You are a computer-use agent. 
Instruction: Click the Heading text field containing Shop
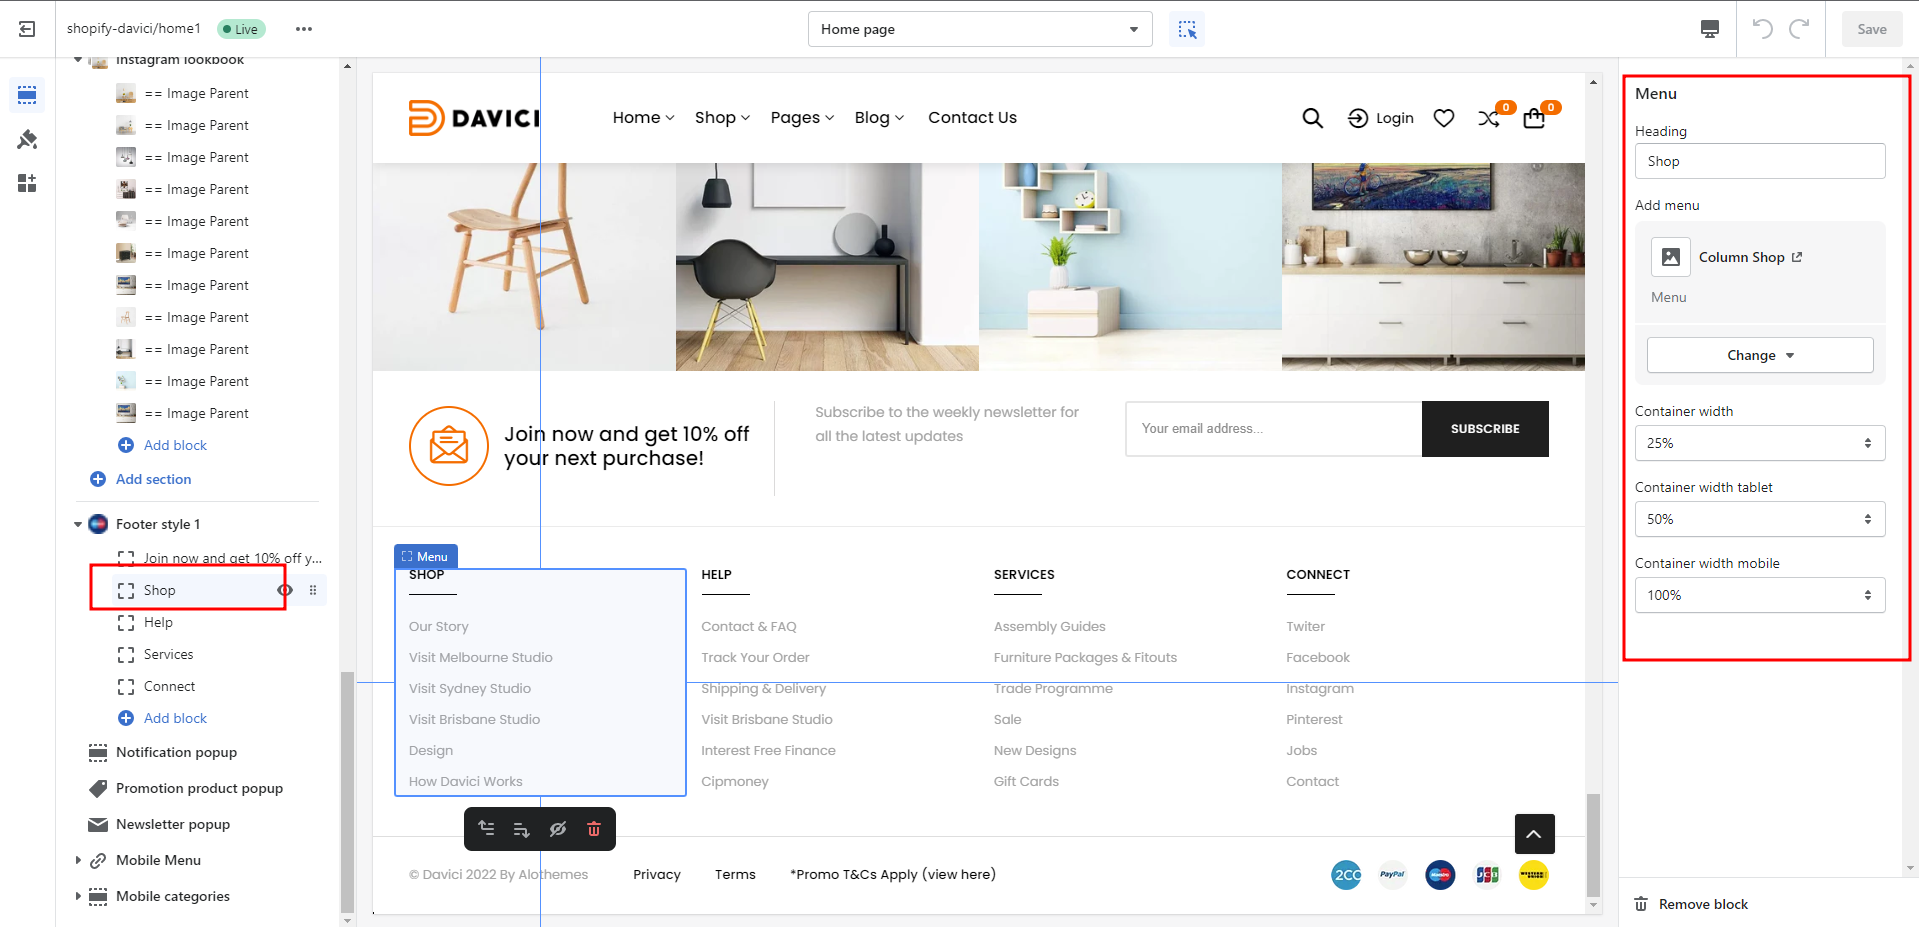[x=1759, y=161]
